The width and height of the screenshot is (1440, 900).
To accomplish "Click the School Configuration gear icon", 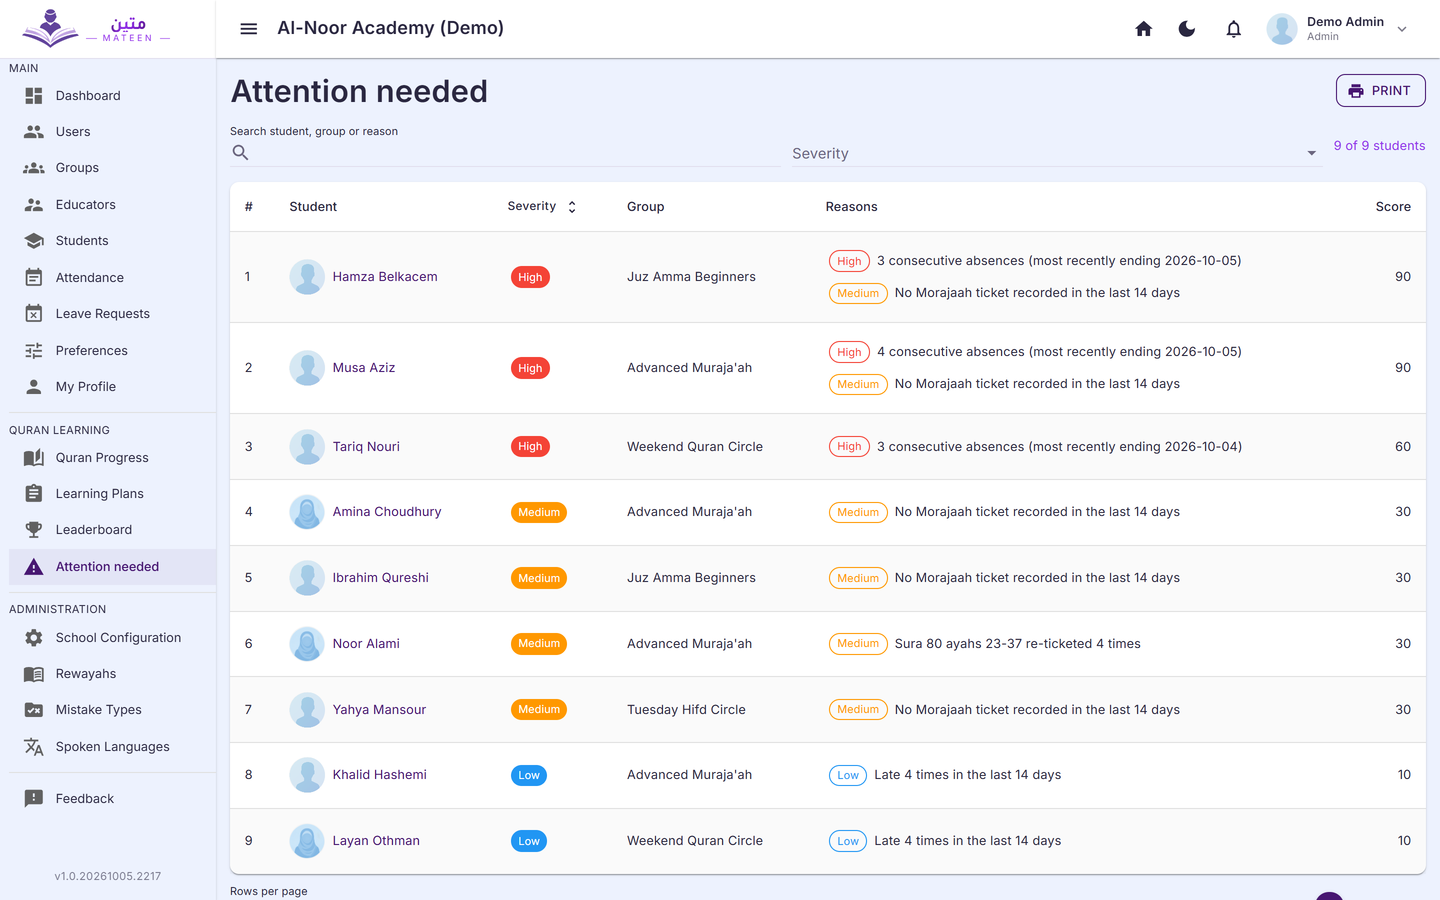I will (34, 638).
